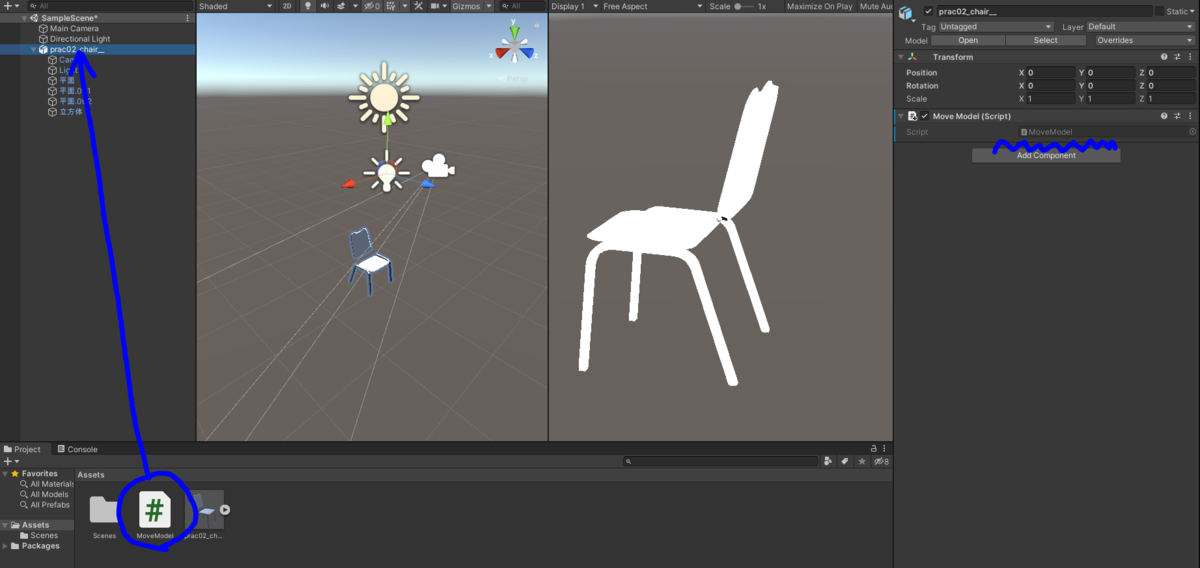Click the Model Select button
Viewport: 1200px width, 568px height.
point(1046,40)
